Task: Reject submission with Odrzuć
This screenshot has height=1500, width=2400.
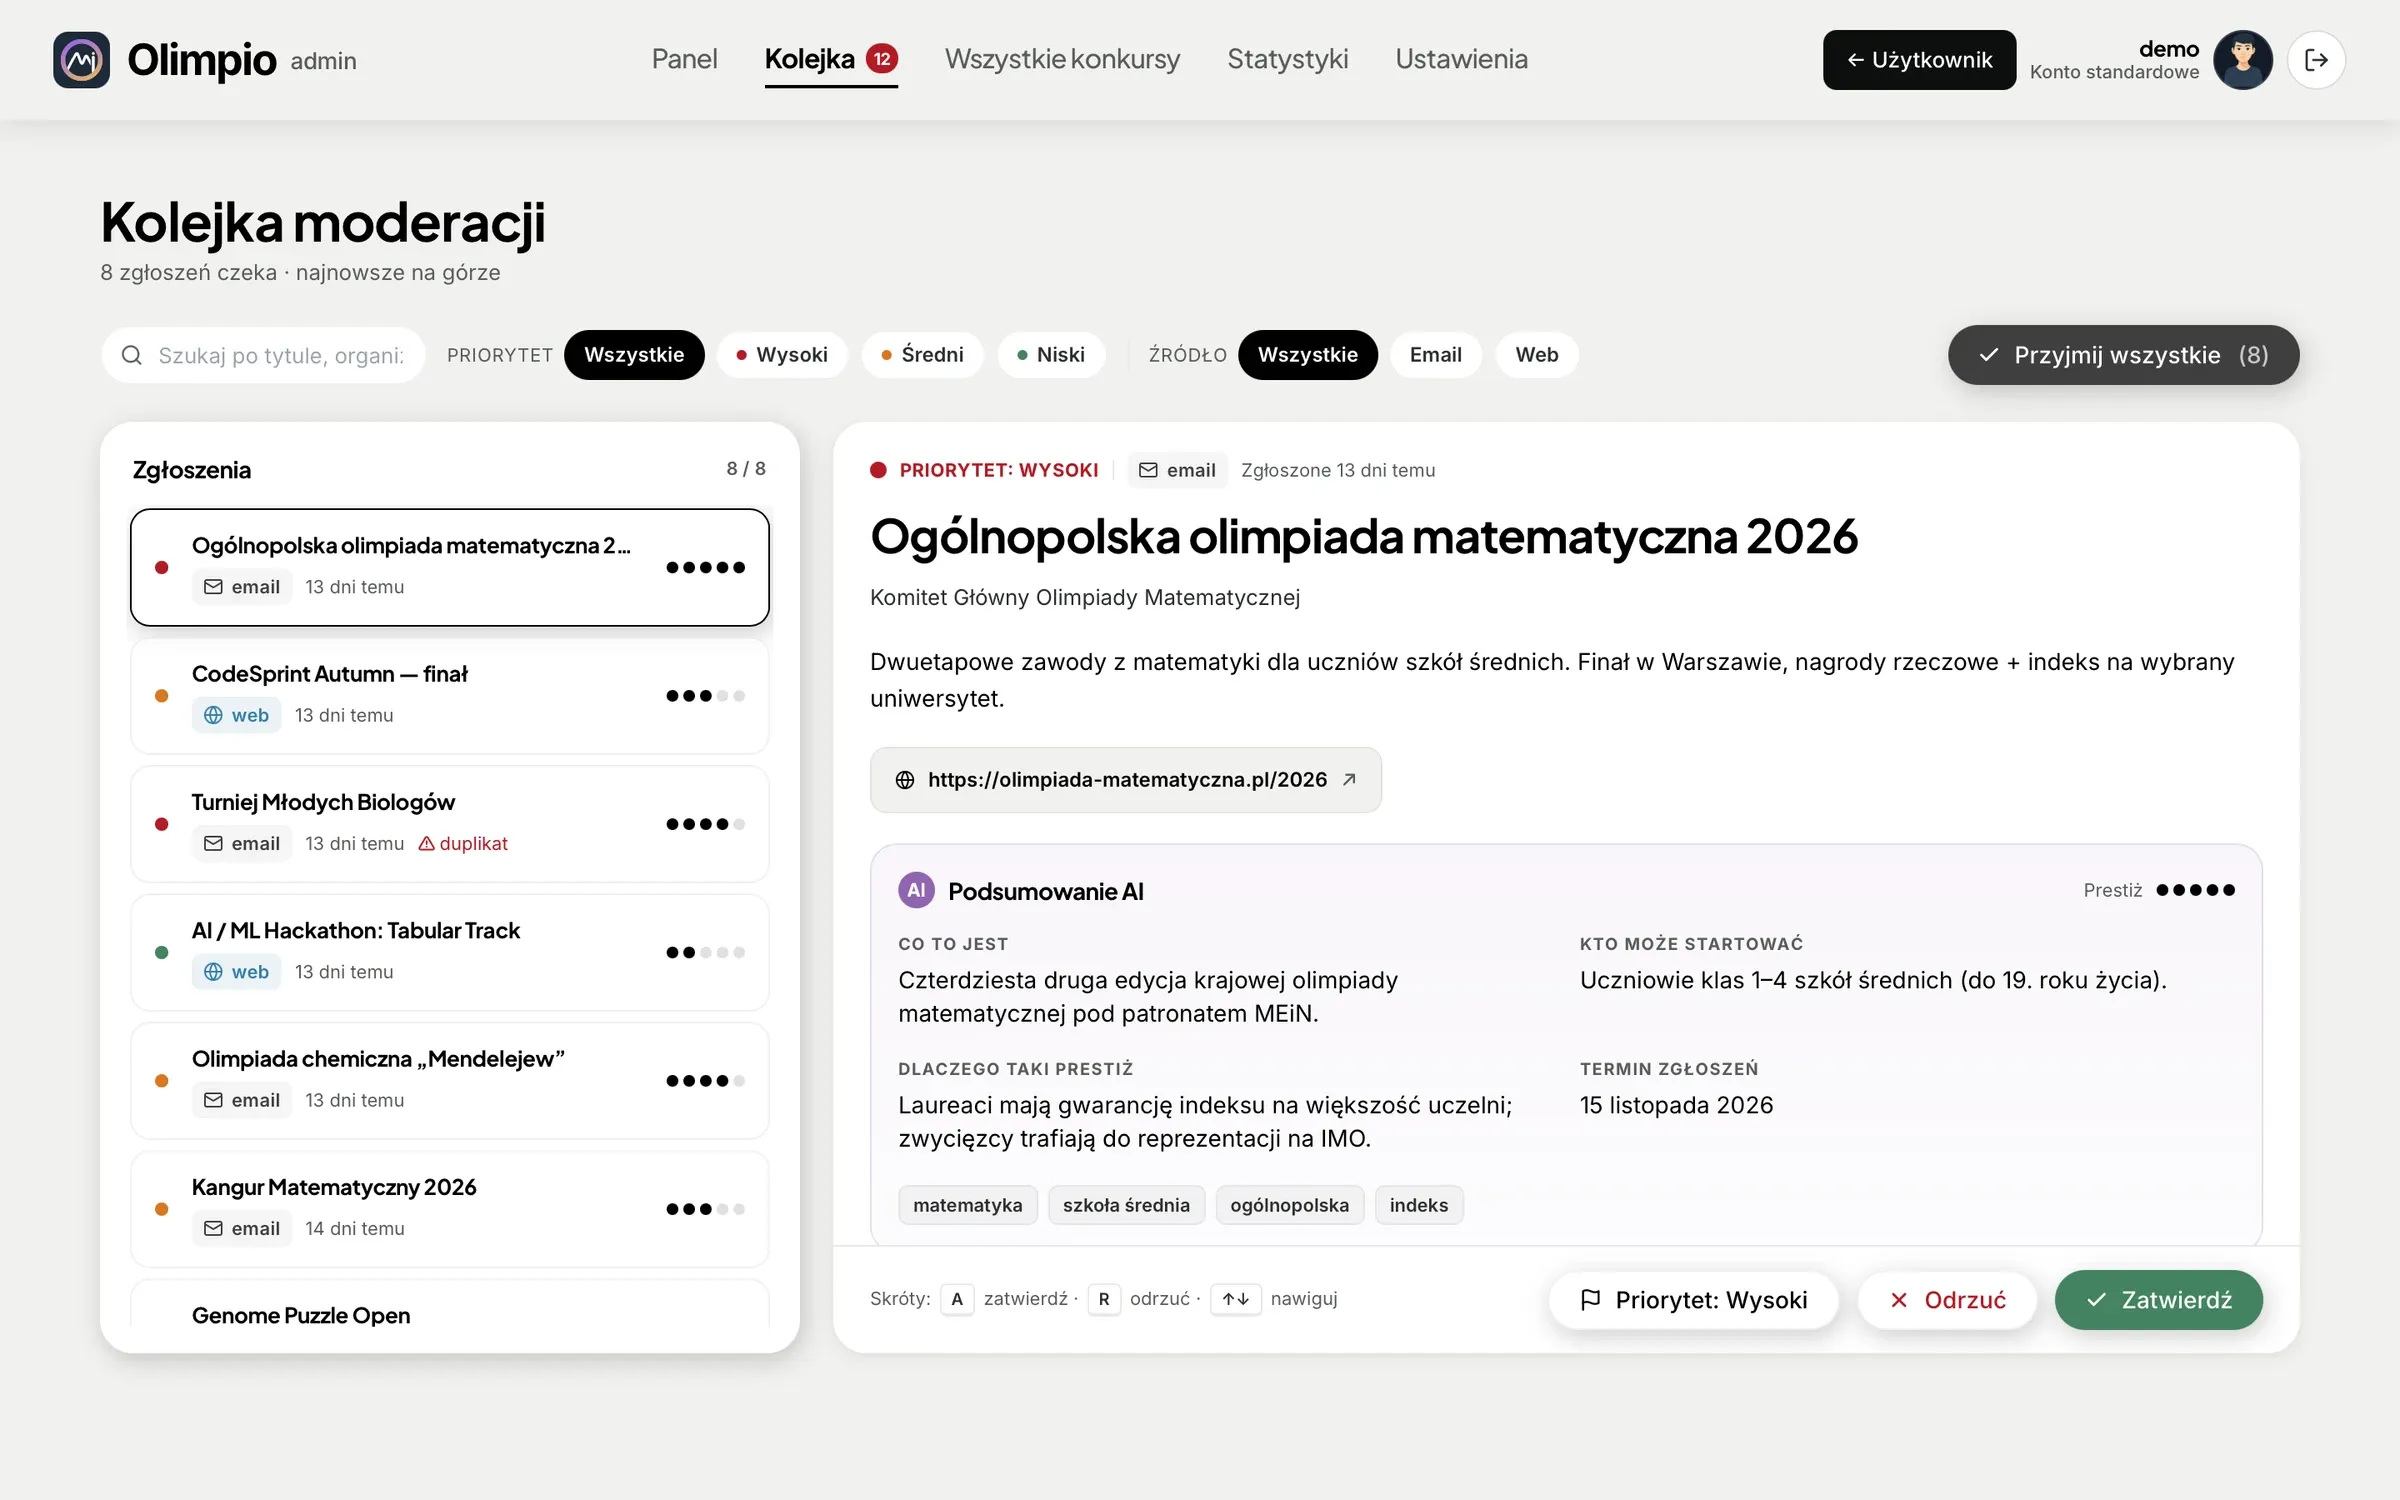Action: click(x=1946, y=1300)
